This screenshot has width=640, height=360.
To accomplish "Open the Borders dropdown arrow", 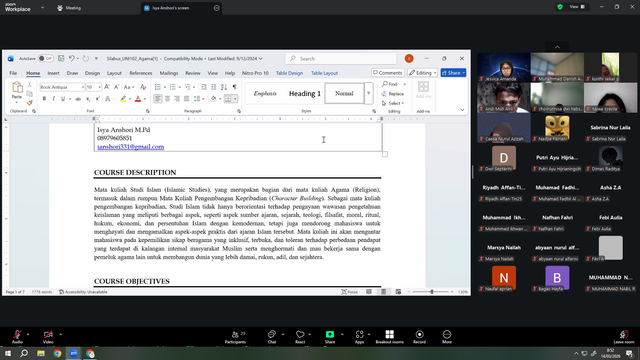I will point(235,99).
